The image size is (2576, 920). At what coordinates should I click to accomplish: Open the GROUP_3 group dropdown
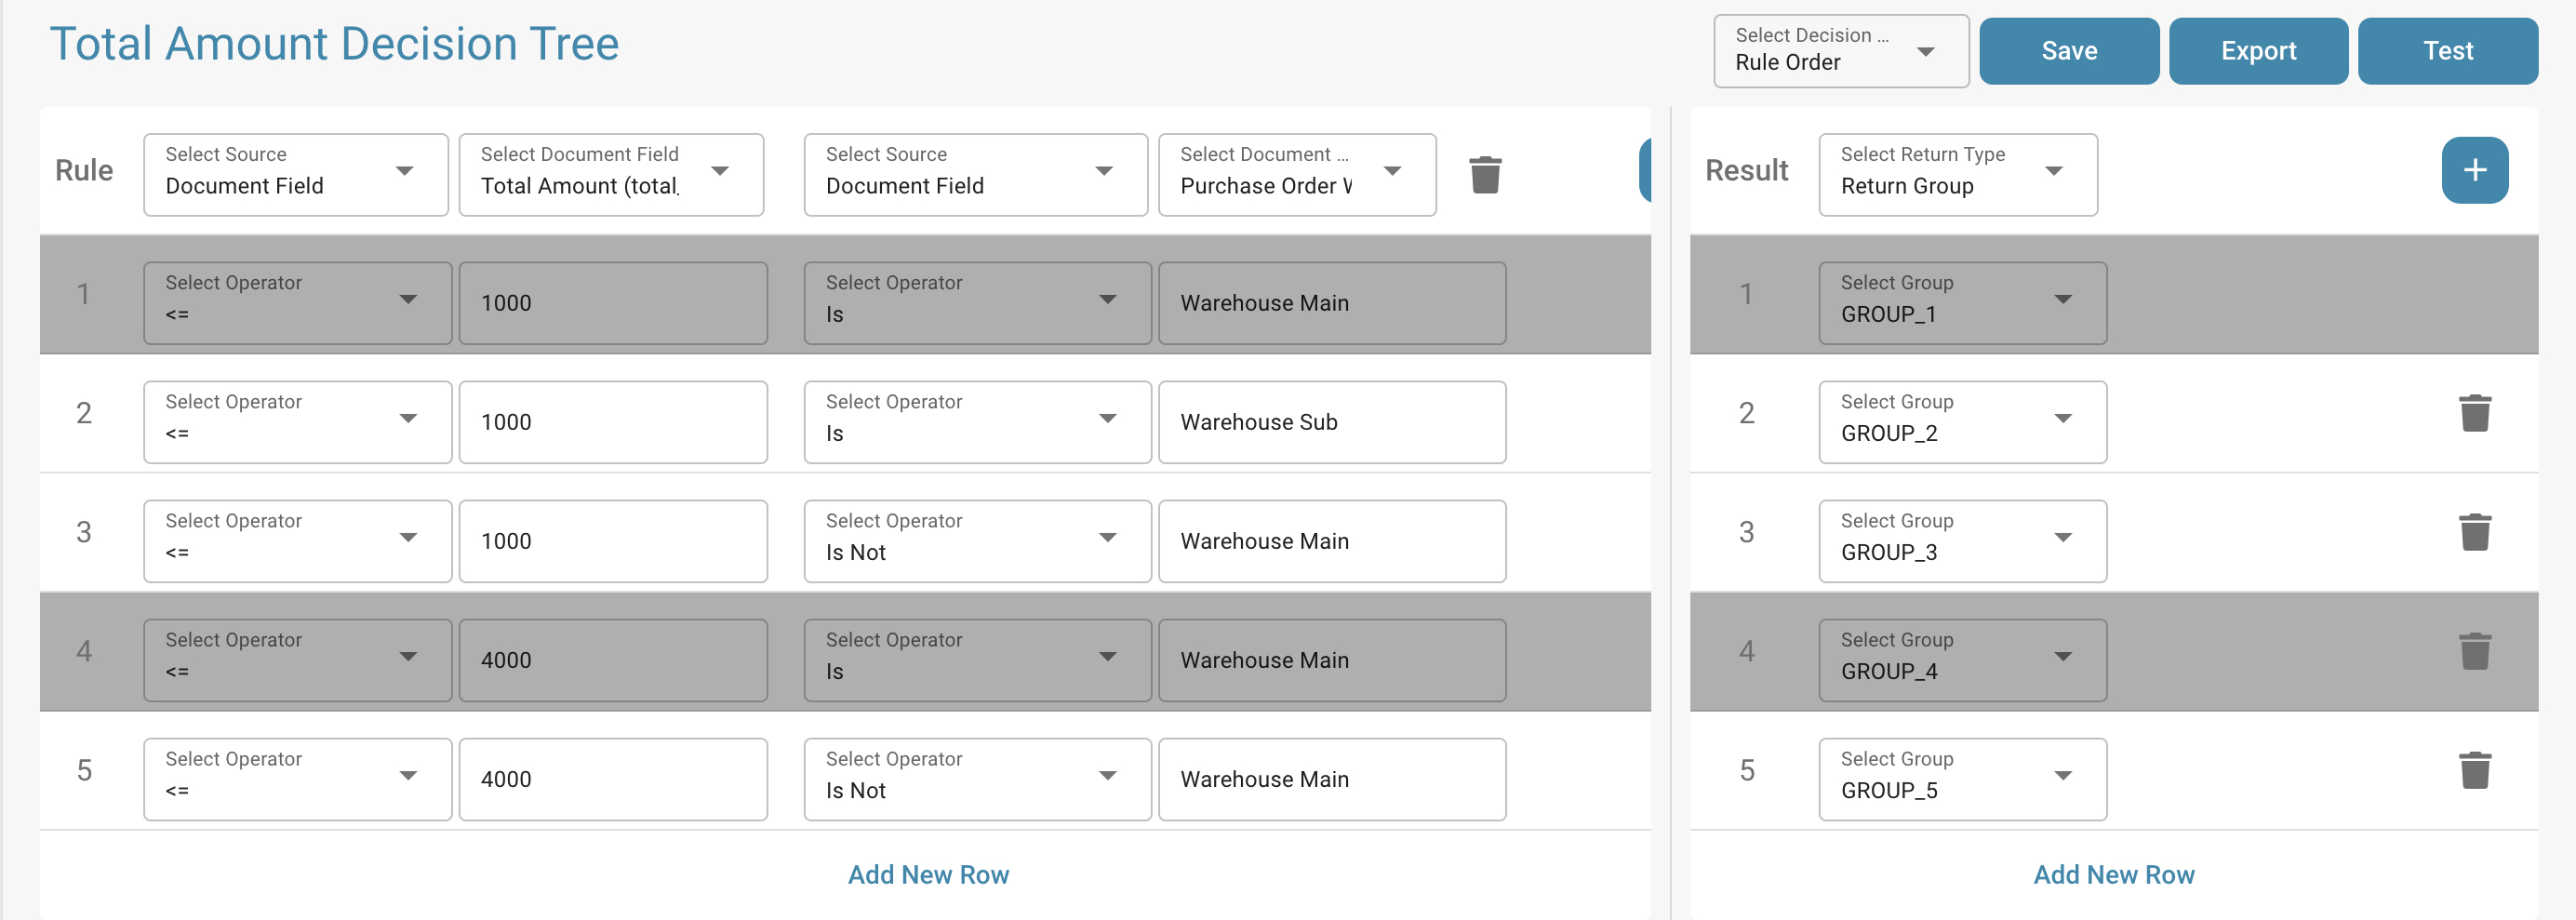tap(1962, 541)
